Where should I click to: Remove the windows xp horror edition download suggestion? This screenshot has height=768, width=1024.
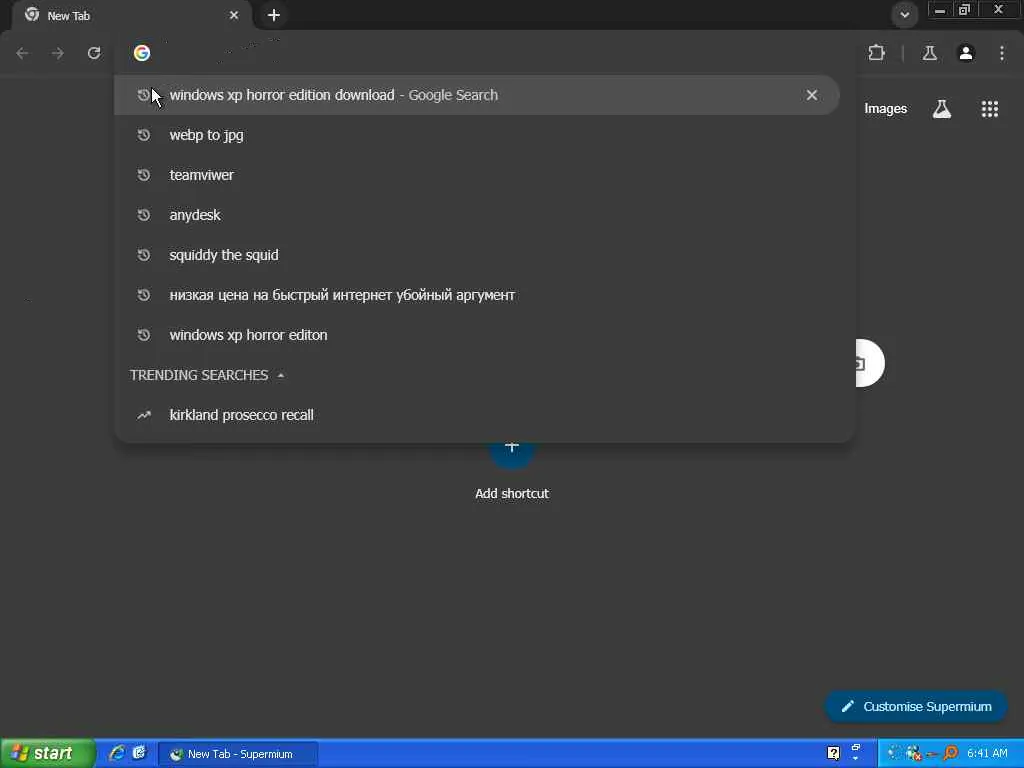click(x=812, y=95)
